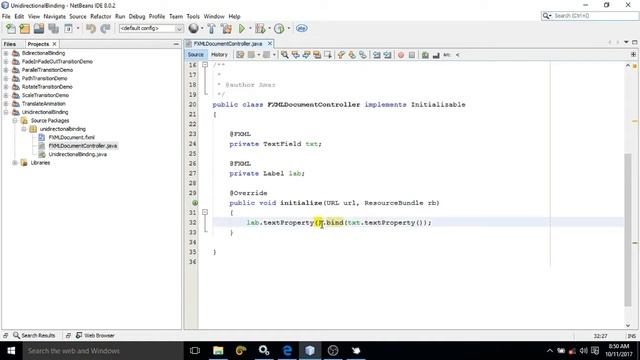Click Find Previous Occurrence icon
Screen dimensions: 640x360
coord(296,55)
